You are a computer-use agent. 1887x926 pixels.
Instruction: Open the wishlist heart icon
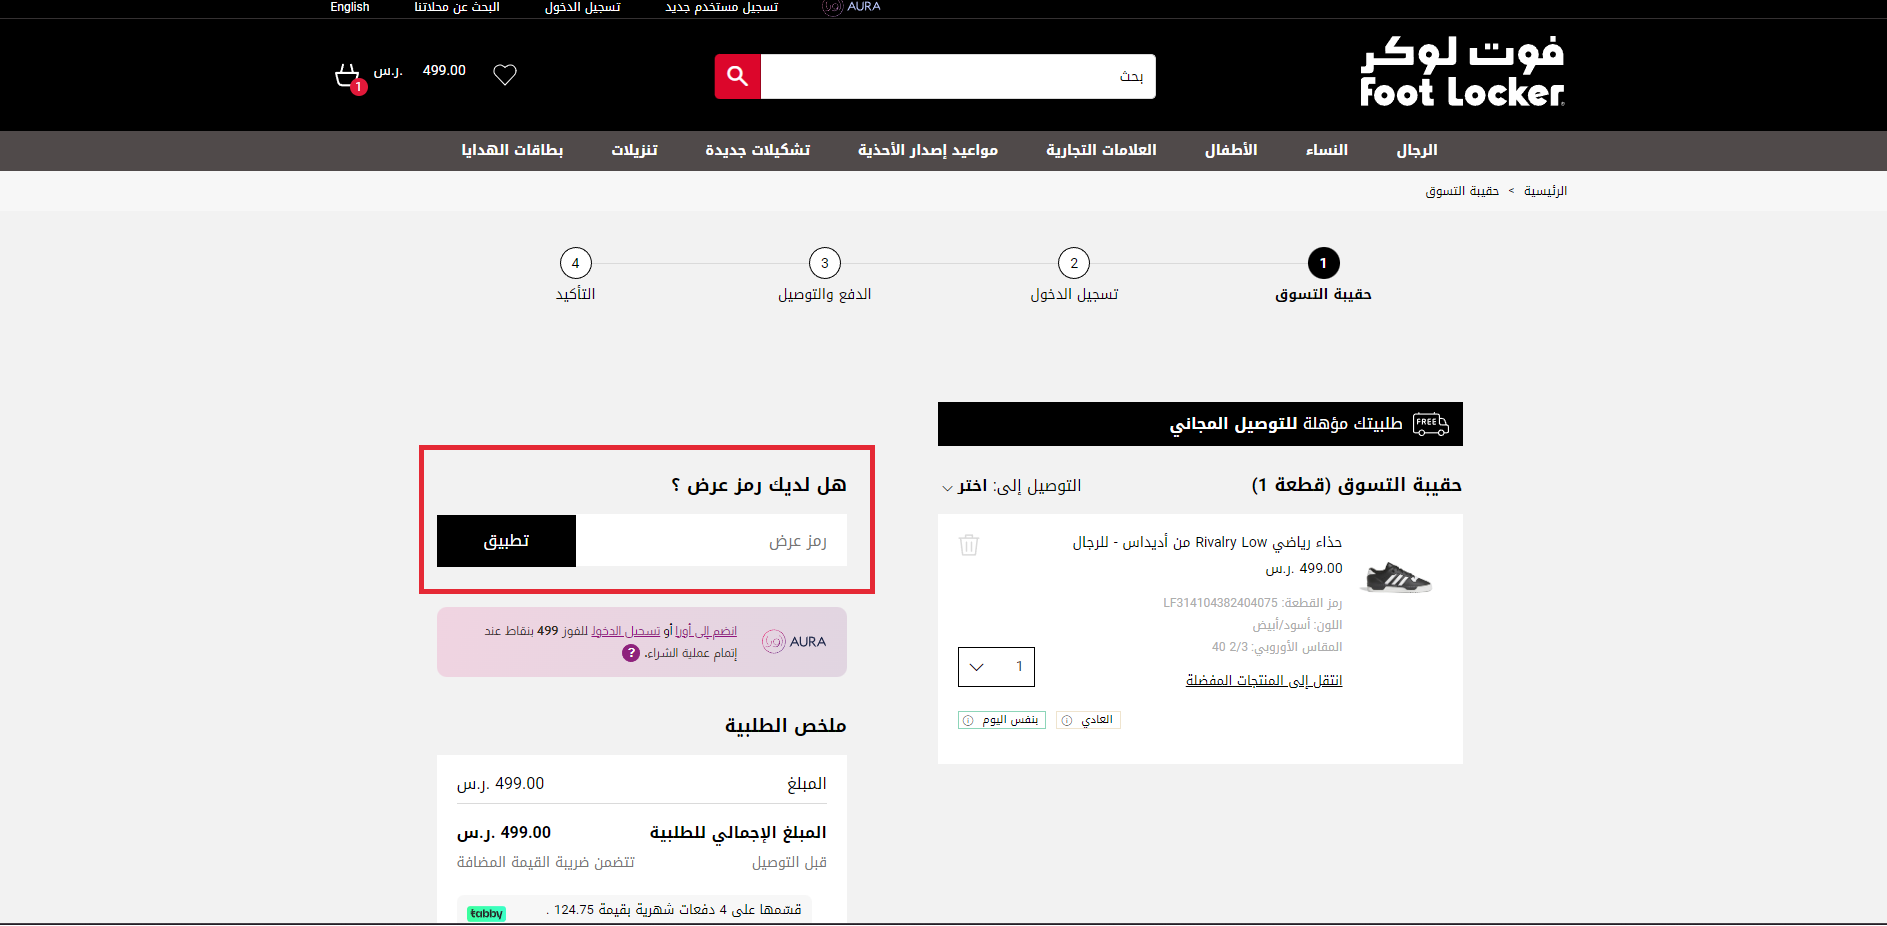pos(505,74)
